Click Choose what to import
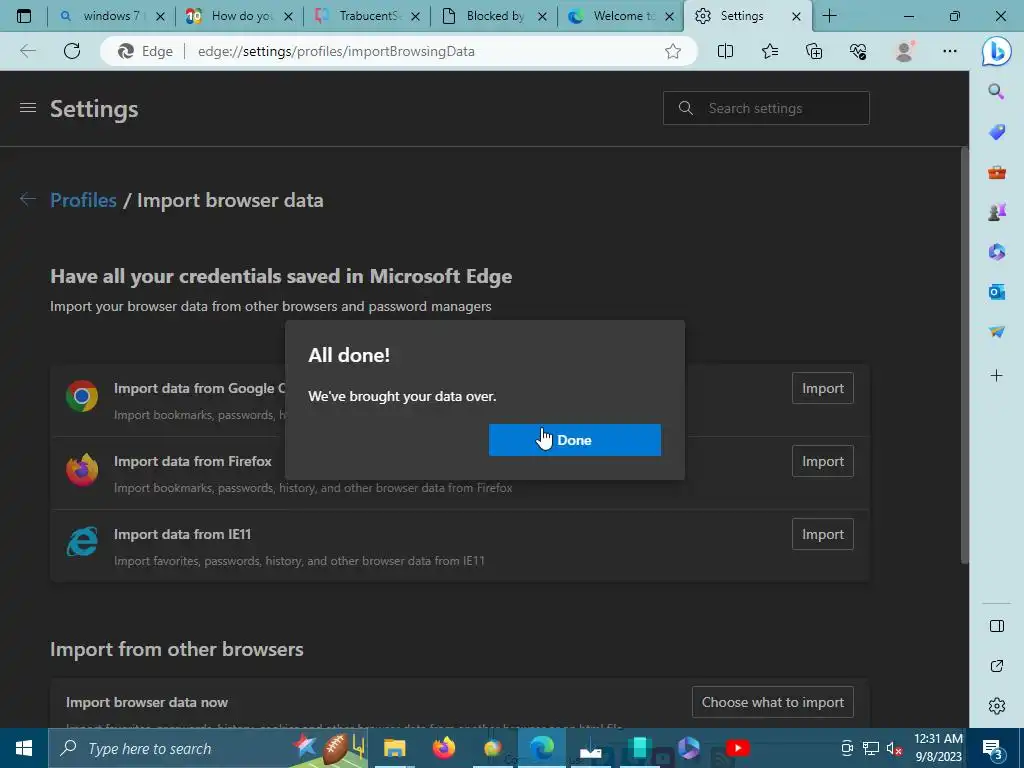 pos(773,703)
